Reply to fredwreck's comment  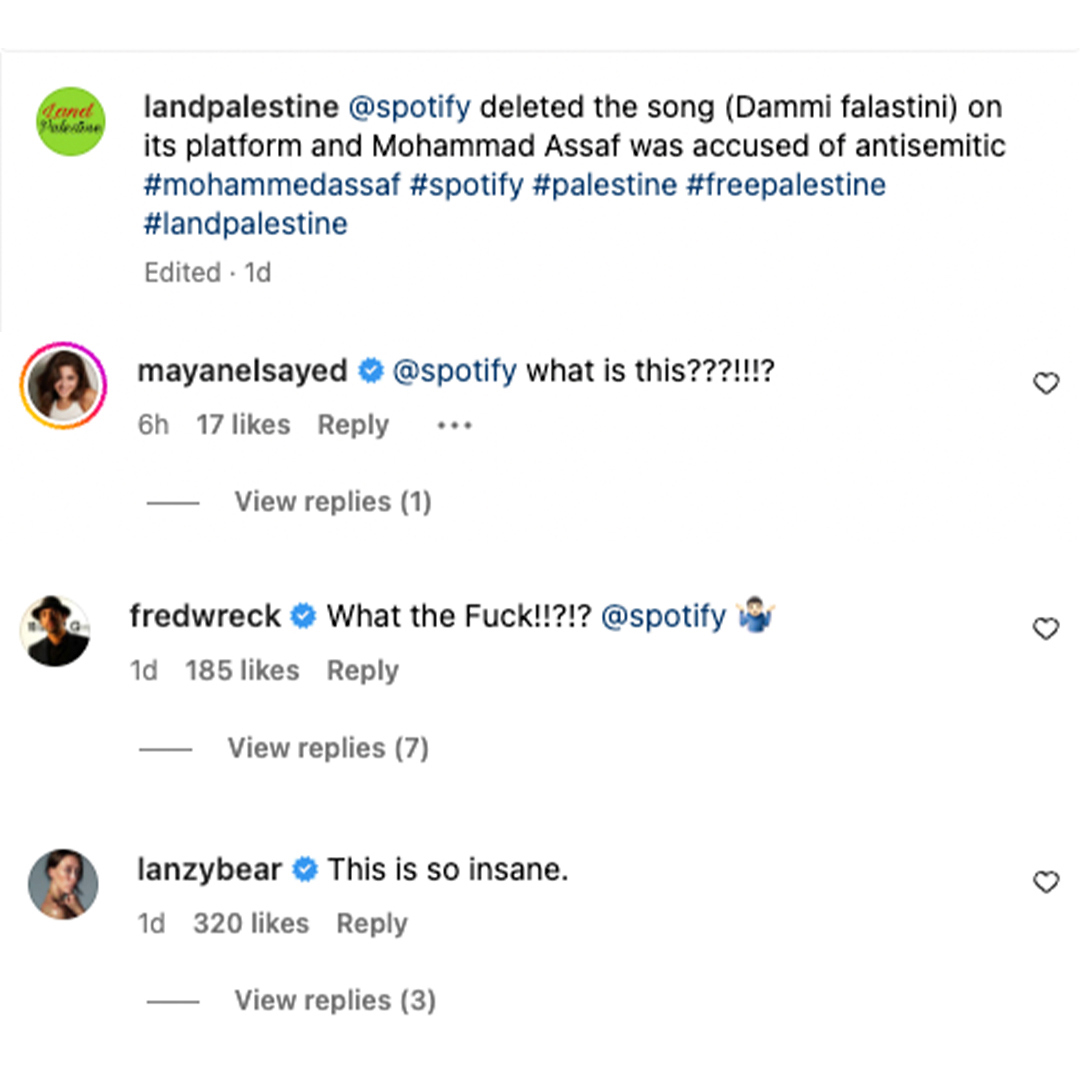click(362, 670)
